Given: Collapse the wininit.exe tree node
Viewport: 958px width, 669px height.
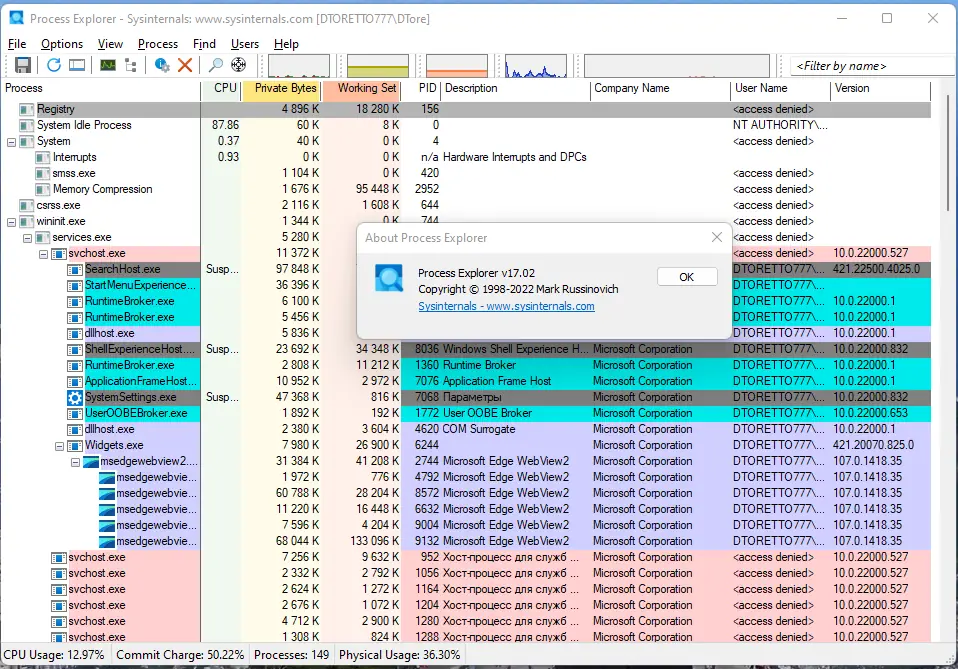Looking at the screenshot, I should tap(11, 222).
